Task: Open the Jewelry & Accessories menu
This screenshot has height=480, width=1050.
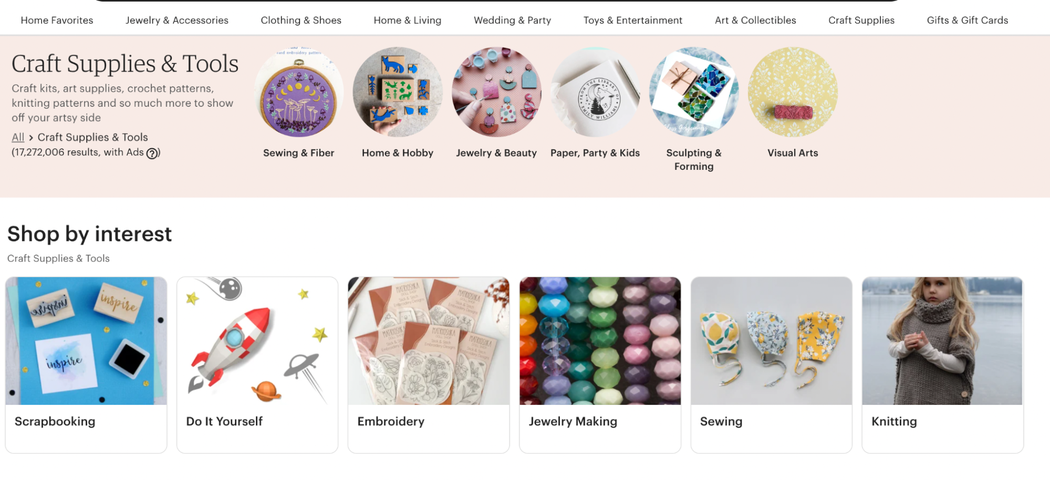Action: [x=177, y=20]
